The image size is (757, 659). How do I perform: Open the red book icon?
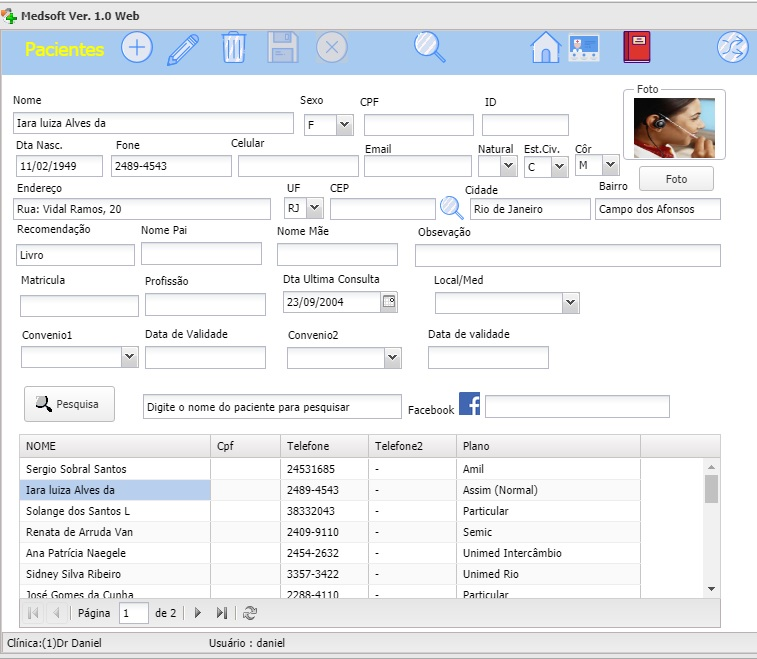tap(637, 47)
